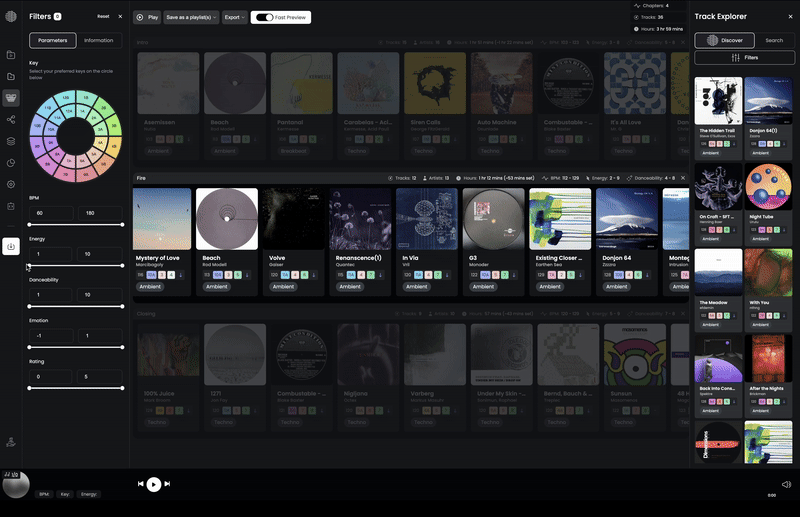Click the app logo in the sidebar
Screen dimensions: 800x517
[x=11, y=16]
